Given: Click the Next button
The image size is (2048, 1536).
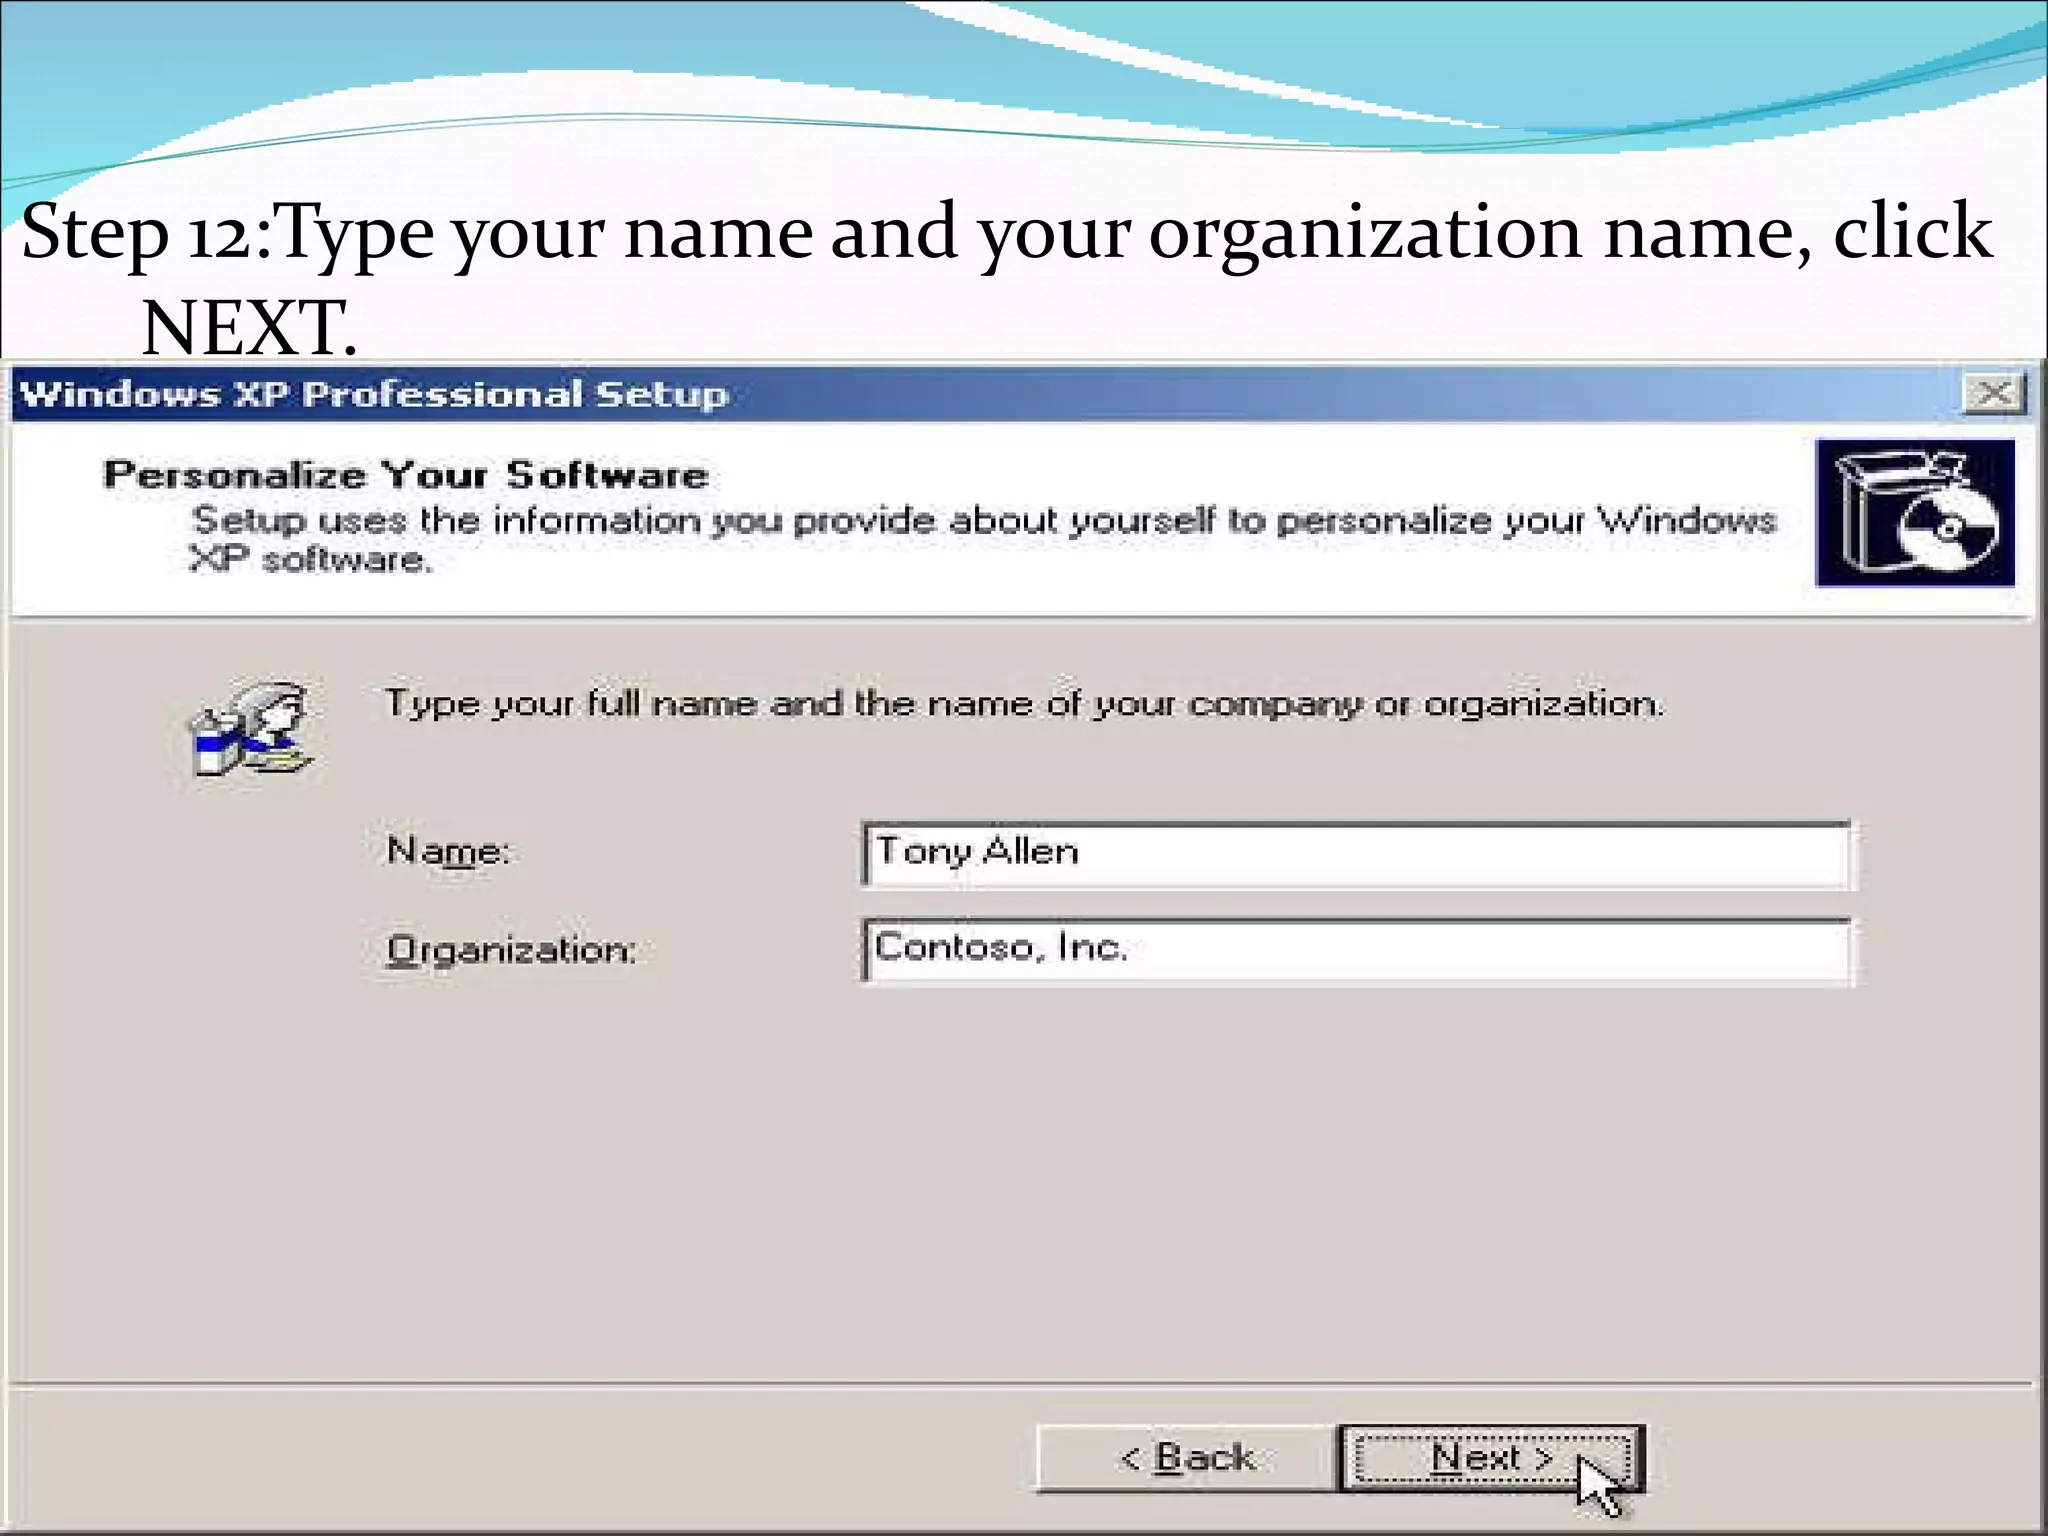Looking at the screenshot, I should coord(1491,1458).
